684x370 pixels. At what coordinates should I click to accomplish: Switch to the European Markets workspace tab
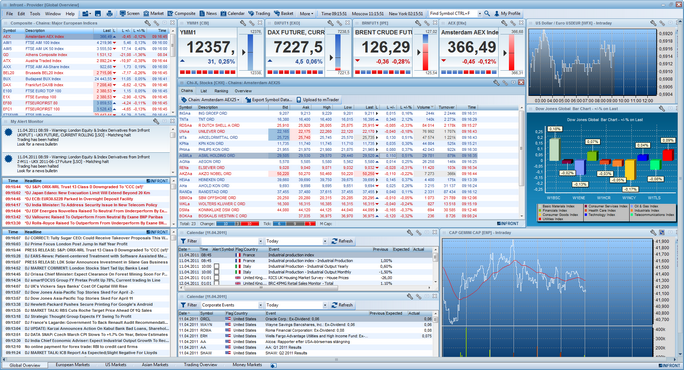click(x=72, y=365)
